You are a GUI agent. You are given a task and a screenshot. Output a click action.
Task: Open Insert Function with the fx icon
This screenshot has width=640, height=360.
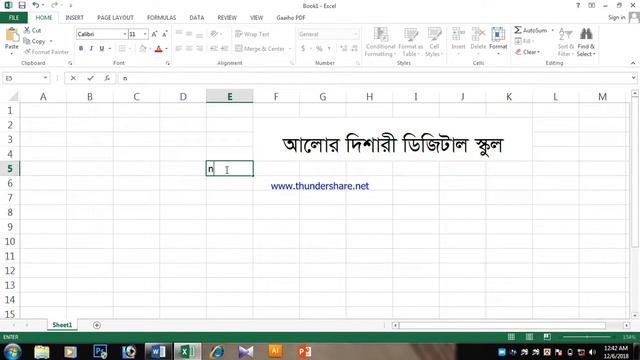pos(107,78)
